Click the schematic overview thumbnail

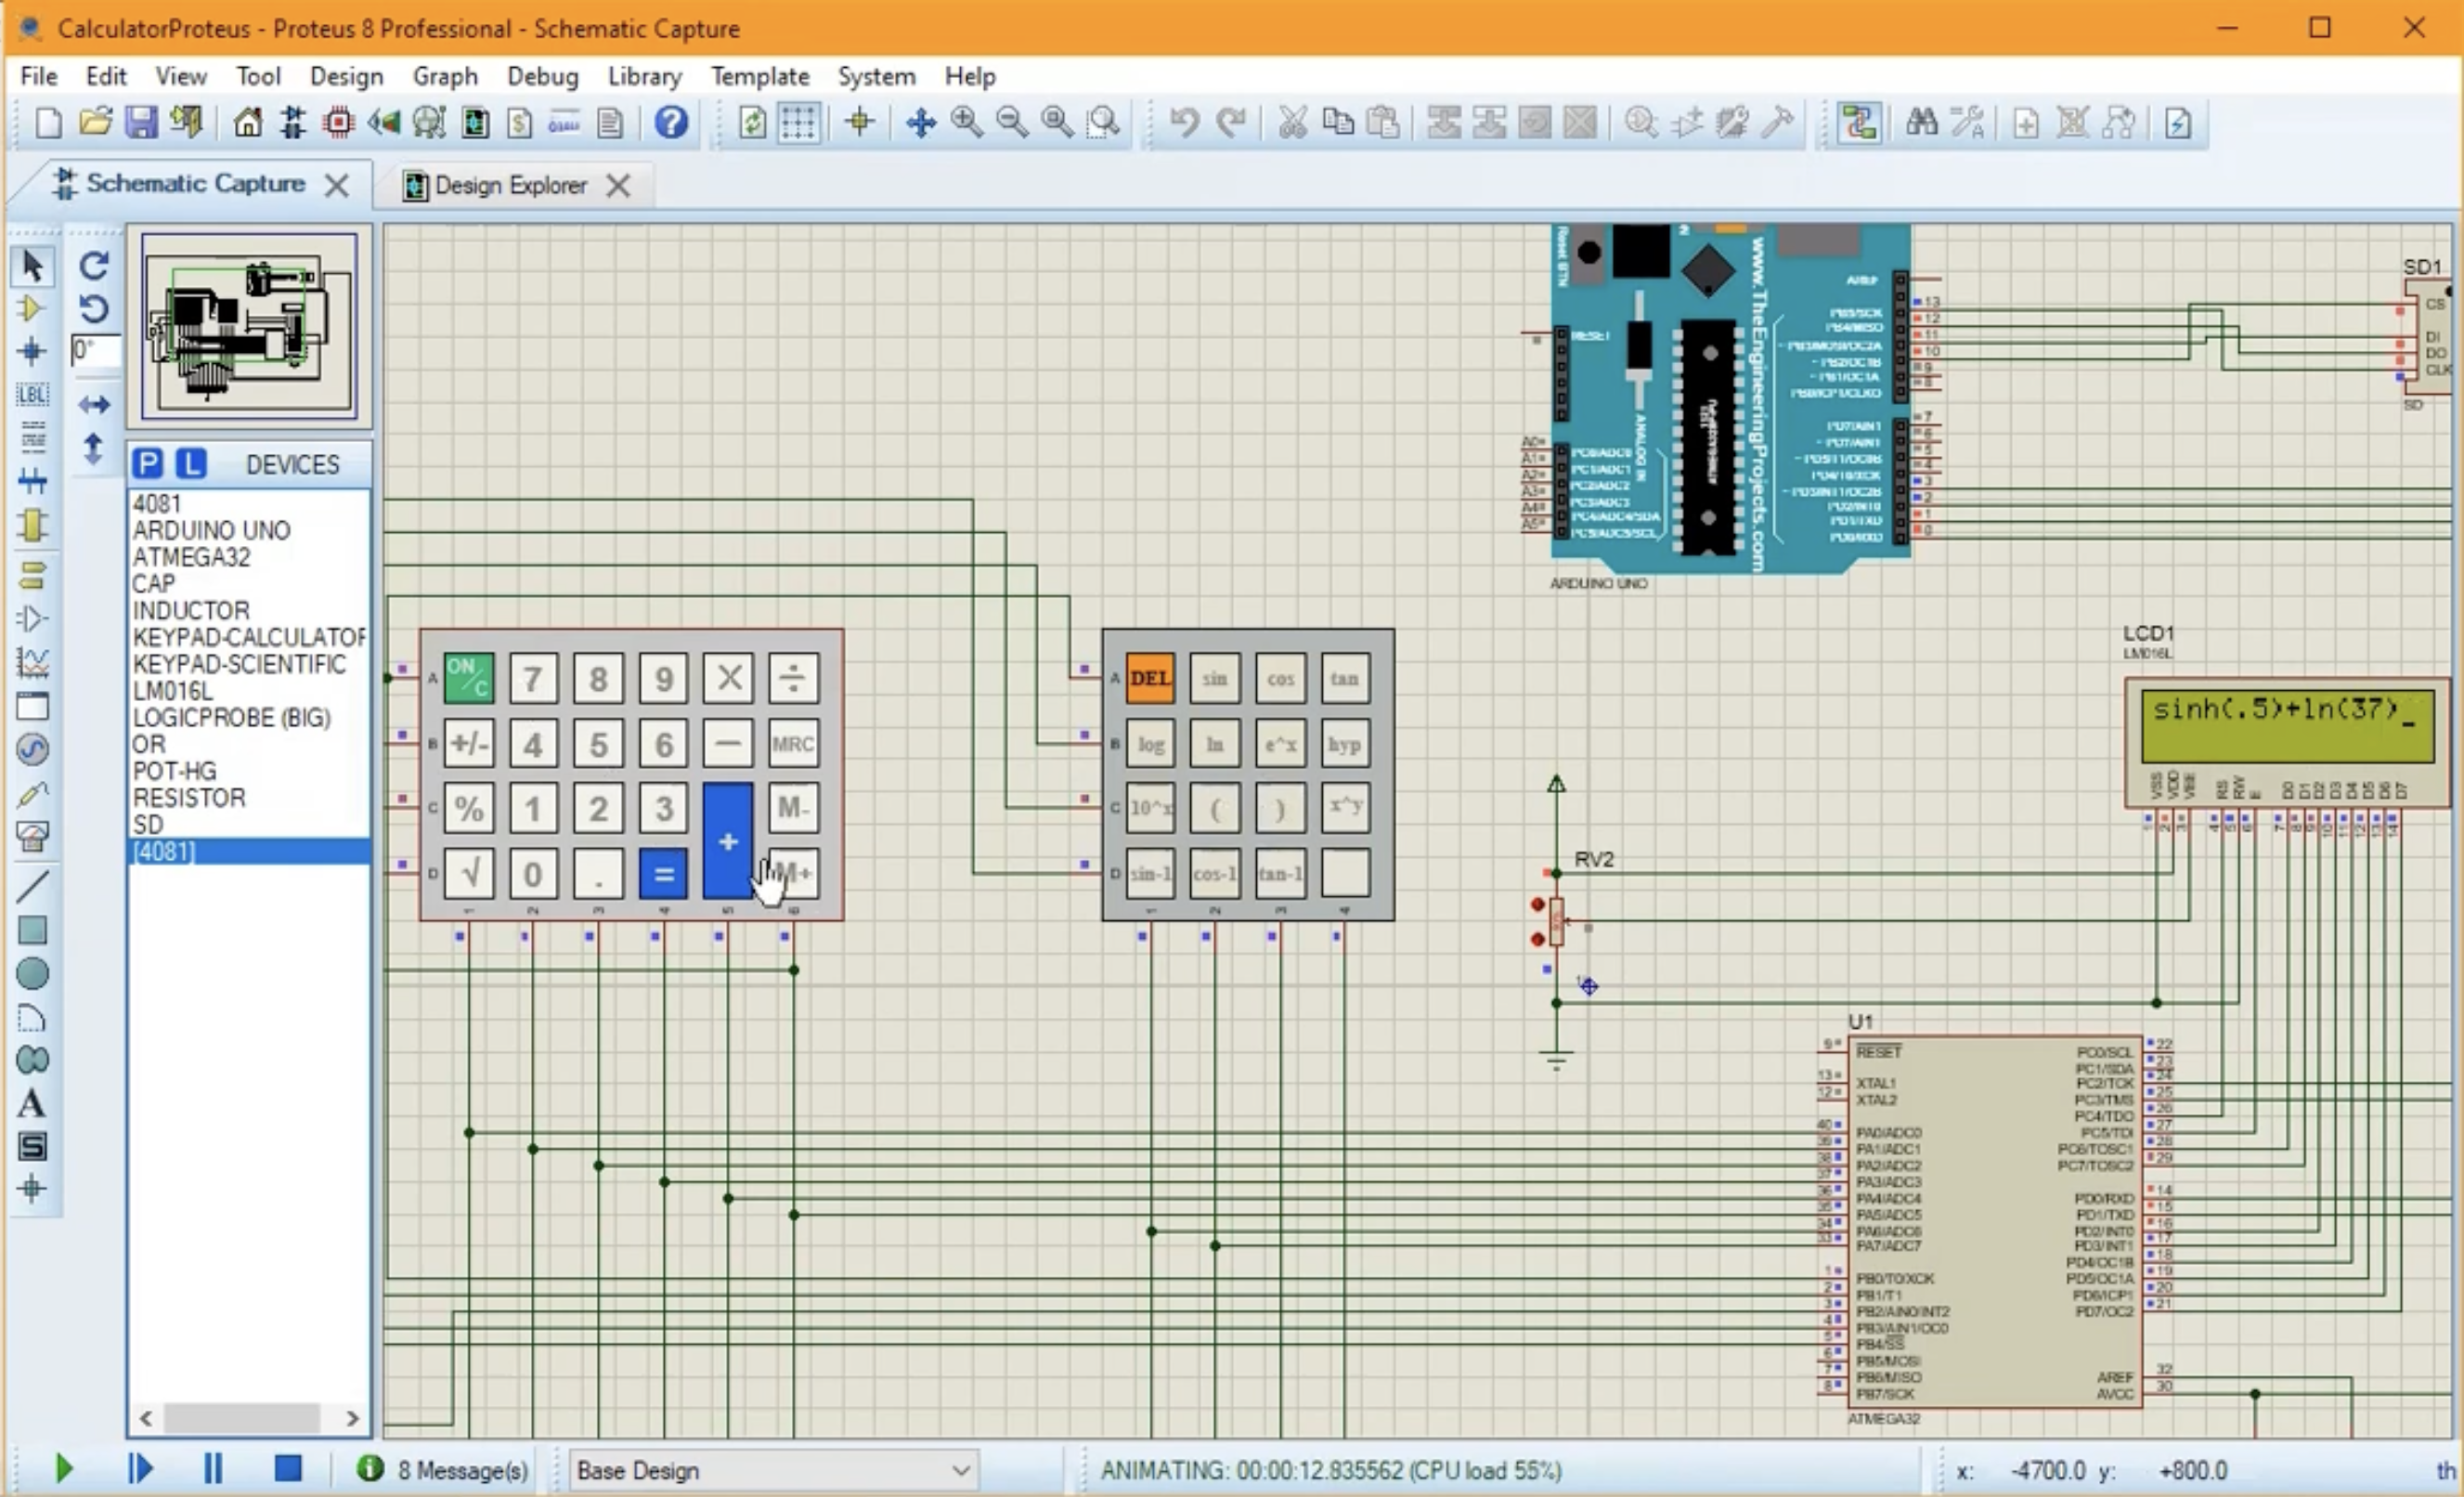[x=249, y=326]
